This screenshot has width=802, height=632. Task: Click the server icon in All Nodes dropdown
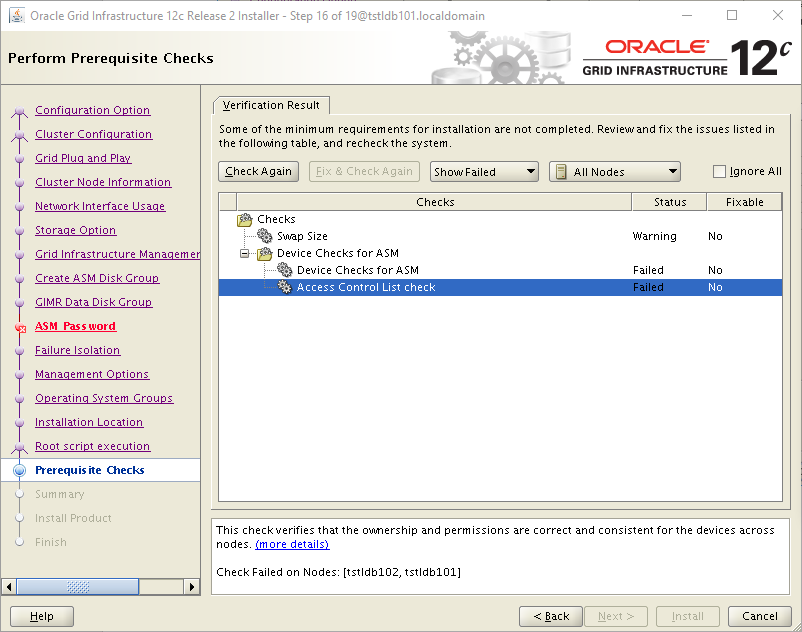[x=561, y=172]
